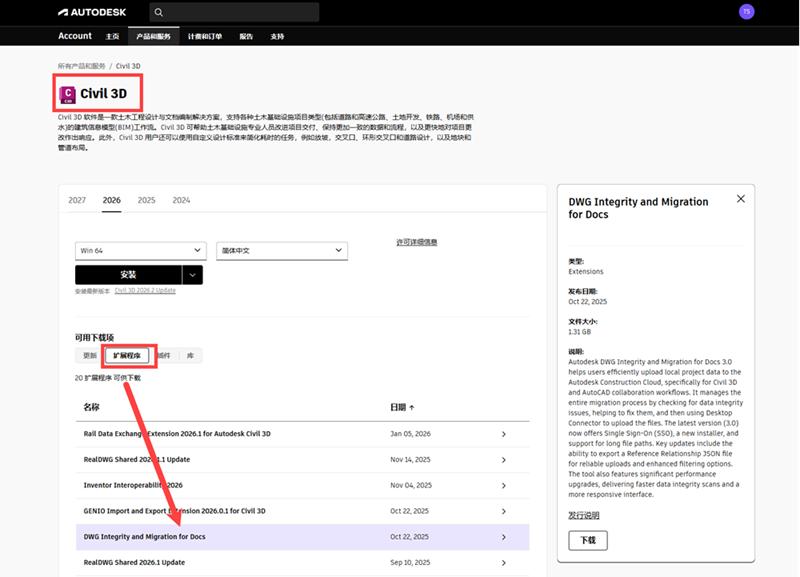Open the TS user avatar menu
Image resolution: width=800 pixels, height=577 pixels.
point(746,12)
